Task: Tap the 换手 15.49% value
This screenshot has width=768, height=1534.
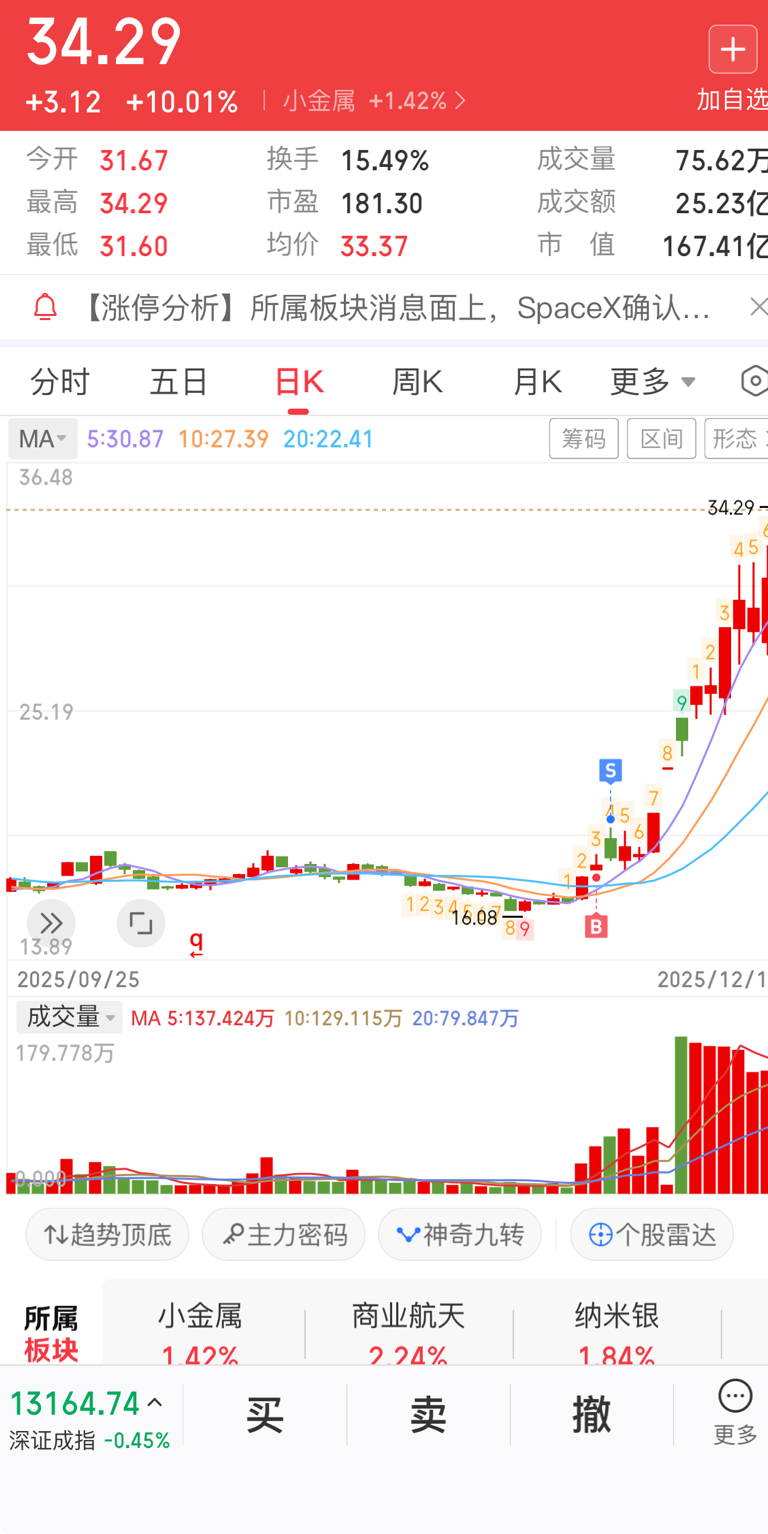Action: (x=385, y=160)
